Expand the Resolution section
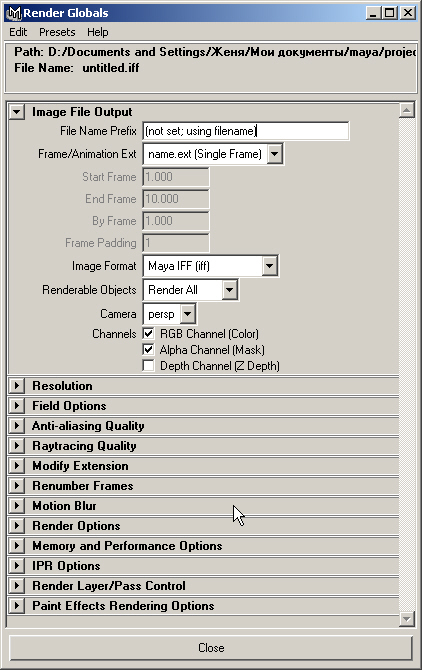 [17, 386]
